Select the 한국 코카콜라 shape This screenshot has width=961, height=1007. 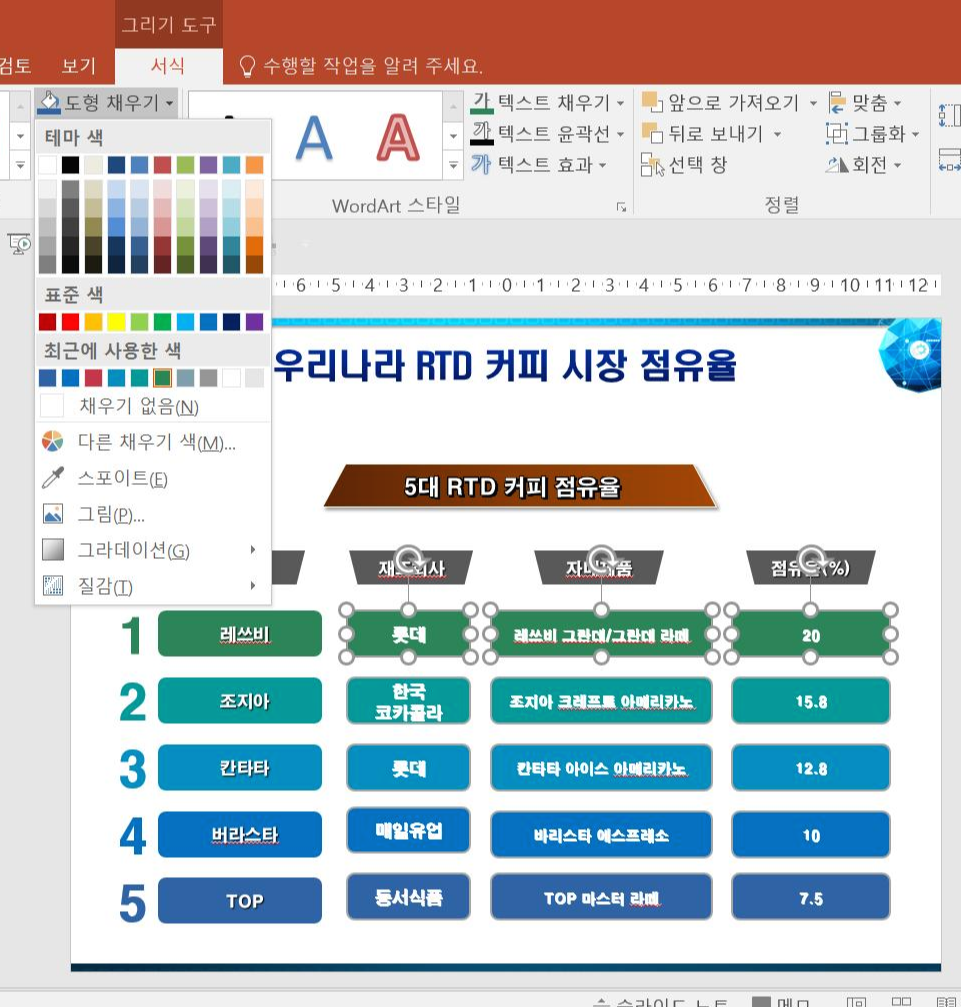[x=409, y=701]
